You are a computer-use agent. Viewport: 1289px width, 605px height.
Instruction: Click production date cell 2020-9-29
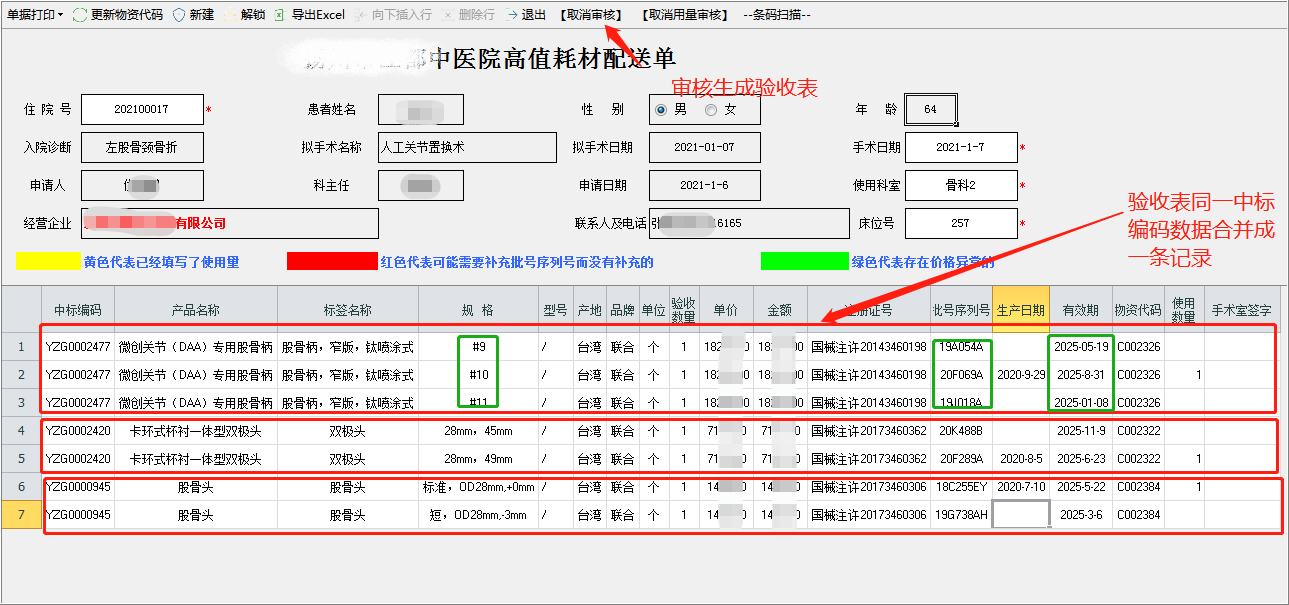1020,375
